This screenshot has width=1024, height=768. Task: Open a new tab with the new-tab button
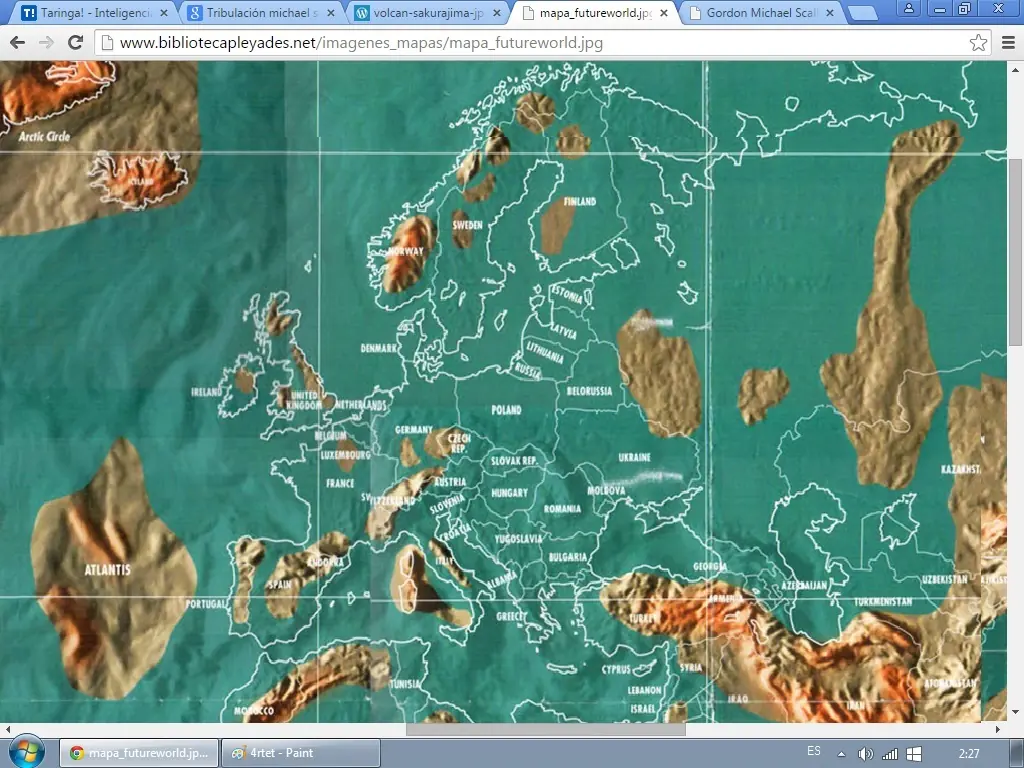pos(861,13)
